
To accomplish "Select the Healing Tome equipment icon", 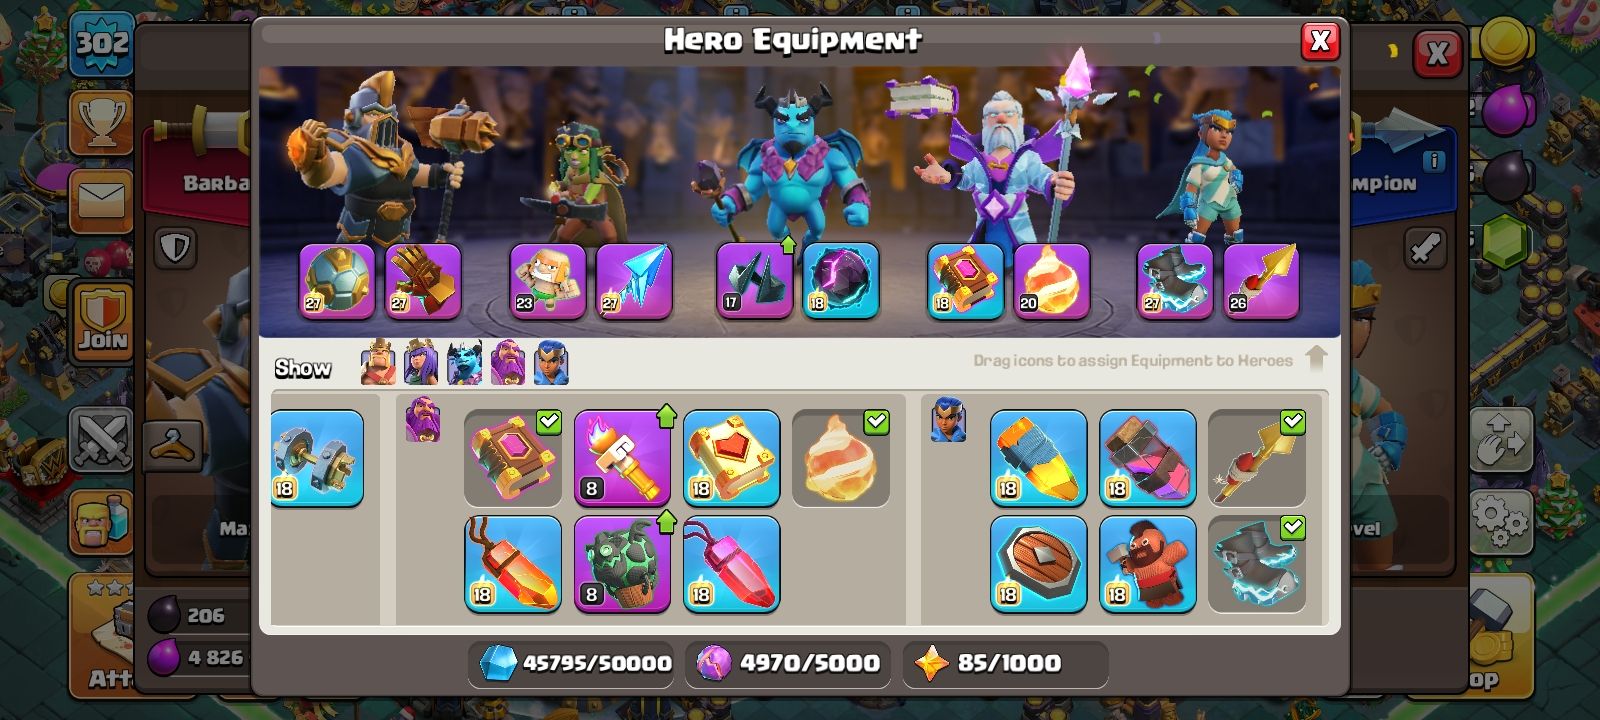I will pos(732,458).
